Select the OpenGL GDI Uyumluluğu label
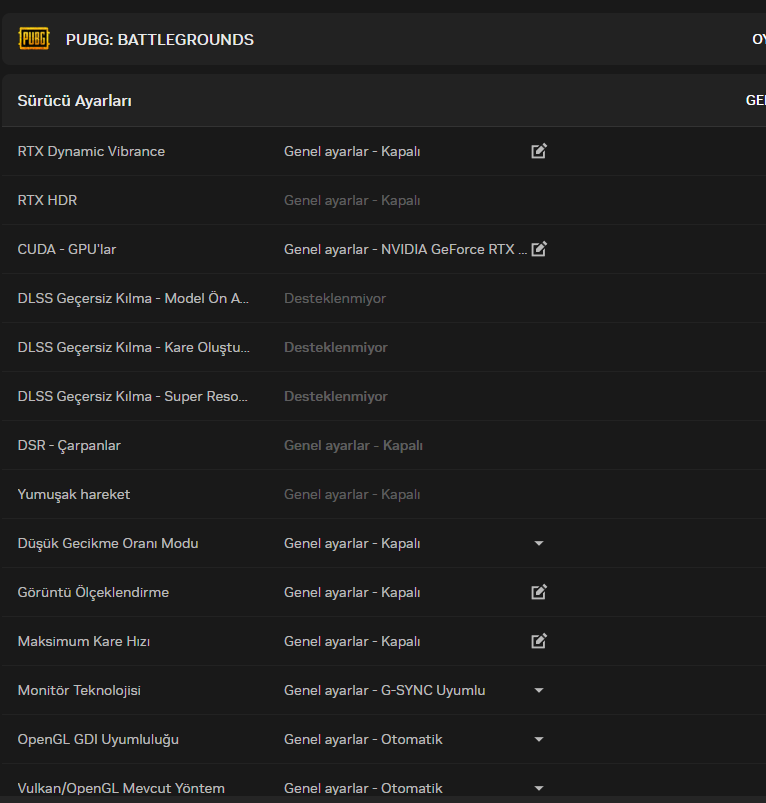The height and width of the screenshot is (803, 766). pos(98,739)
